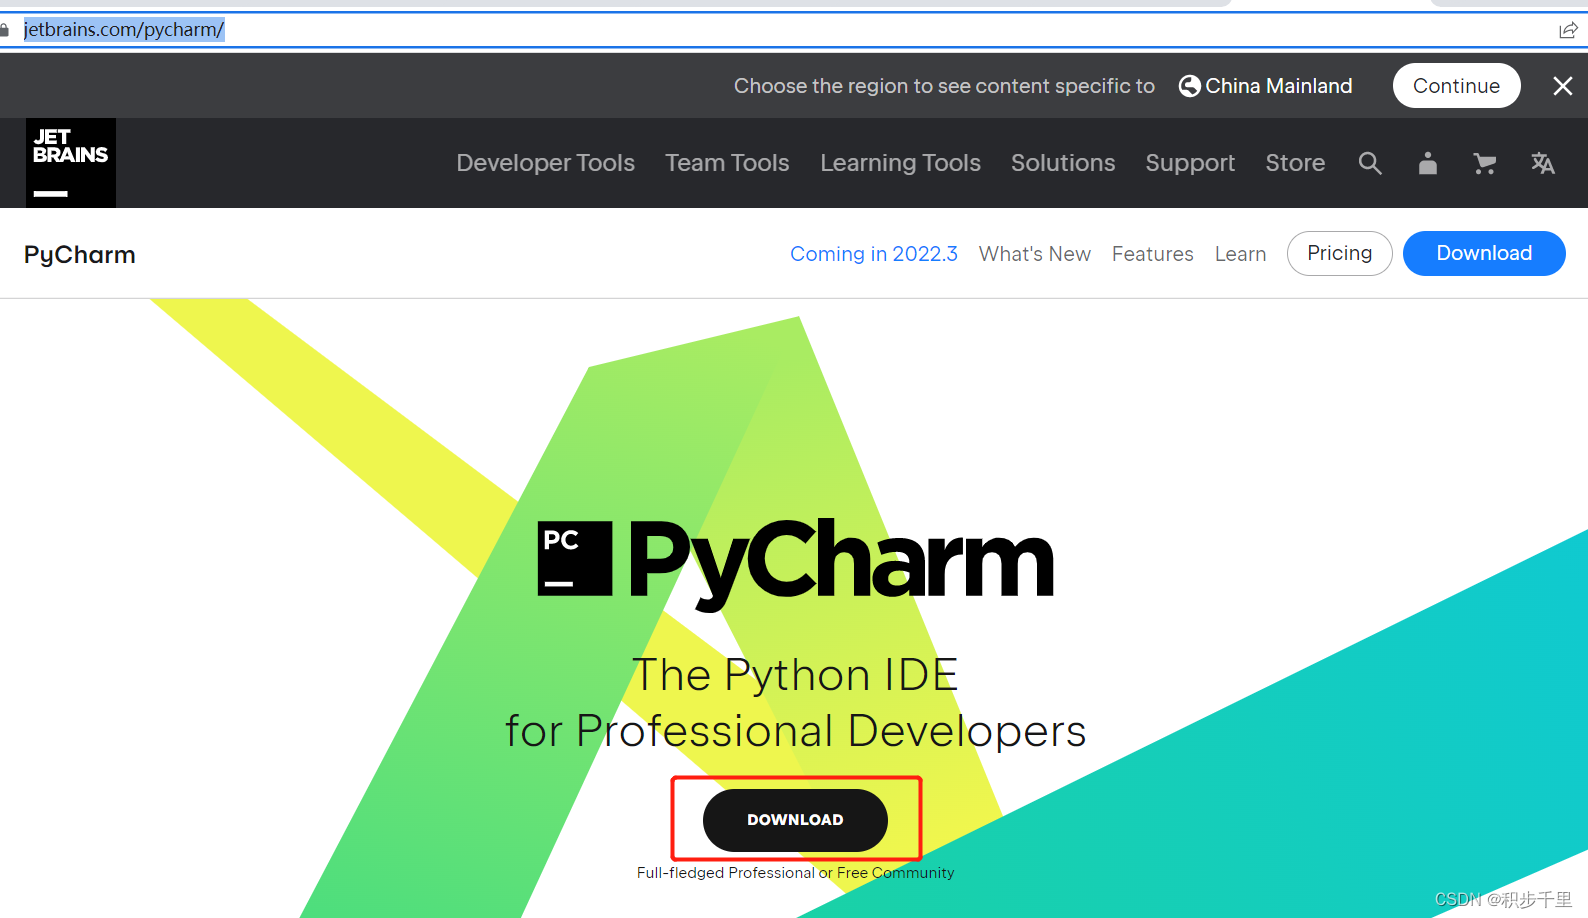
Task: Click the large PyCharm wordmark
Action: point(841,563)
